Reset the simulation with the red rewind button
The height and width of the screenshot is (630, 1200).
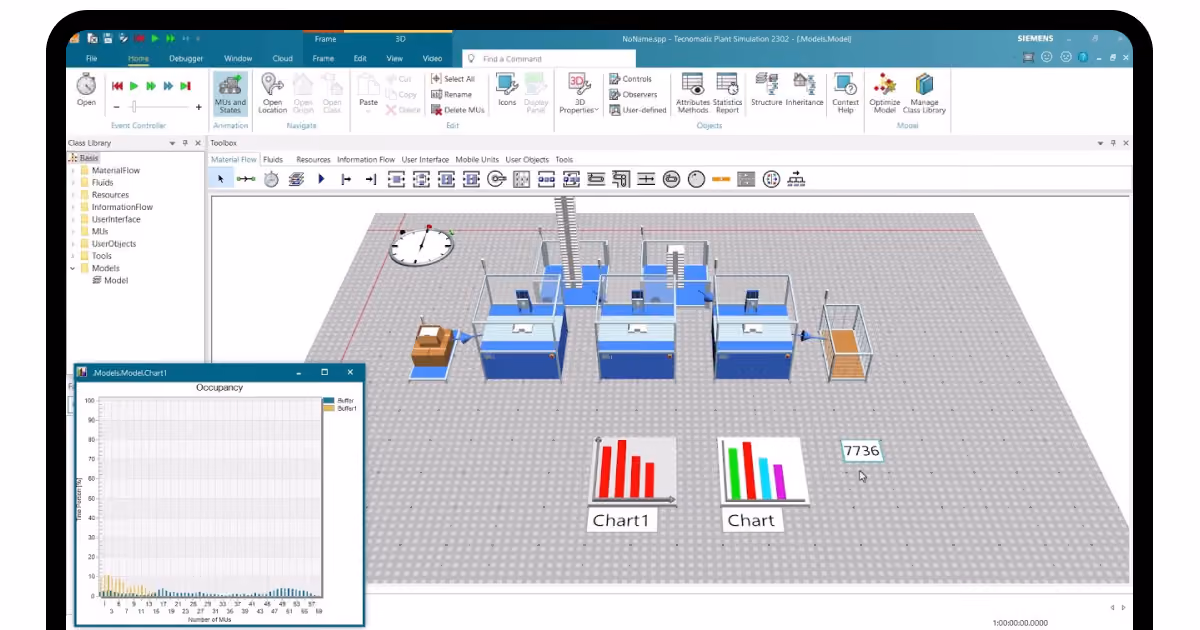[117, 86]
